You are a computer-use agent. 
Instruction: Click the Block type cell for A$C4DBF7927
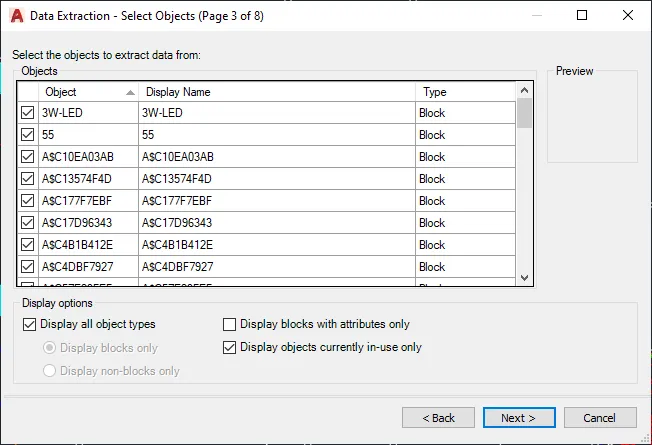tap(465, 267)
